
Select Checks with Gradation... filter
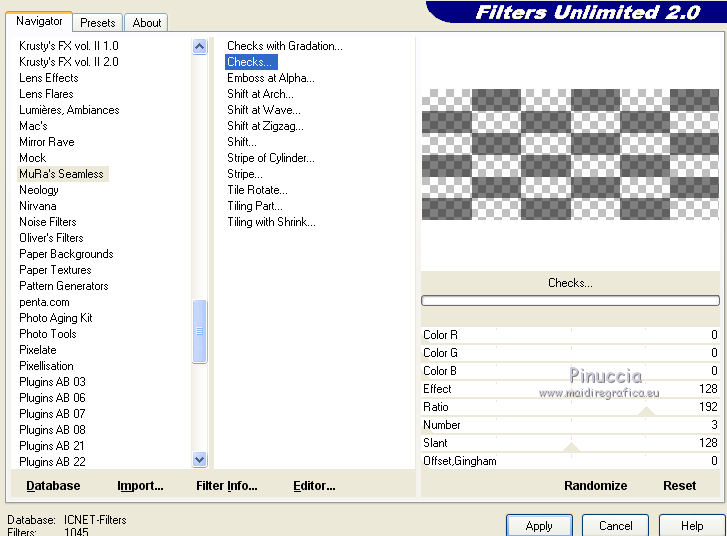click(285, 46)
